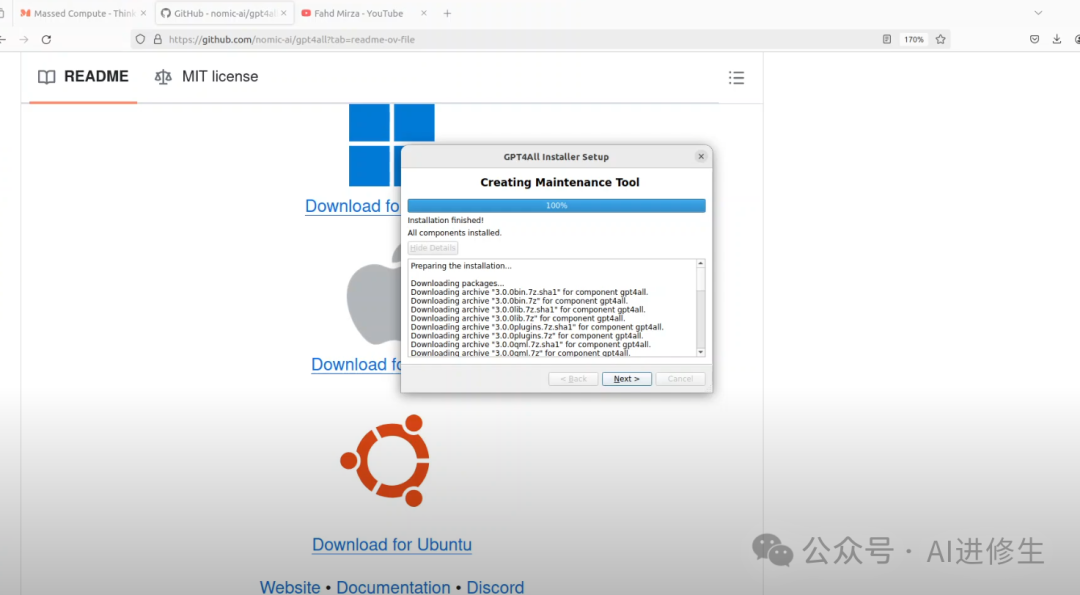Select the MIT license tab

pos(207,76)
